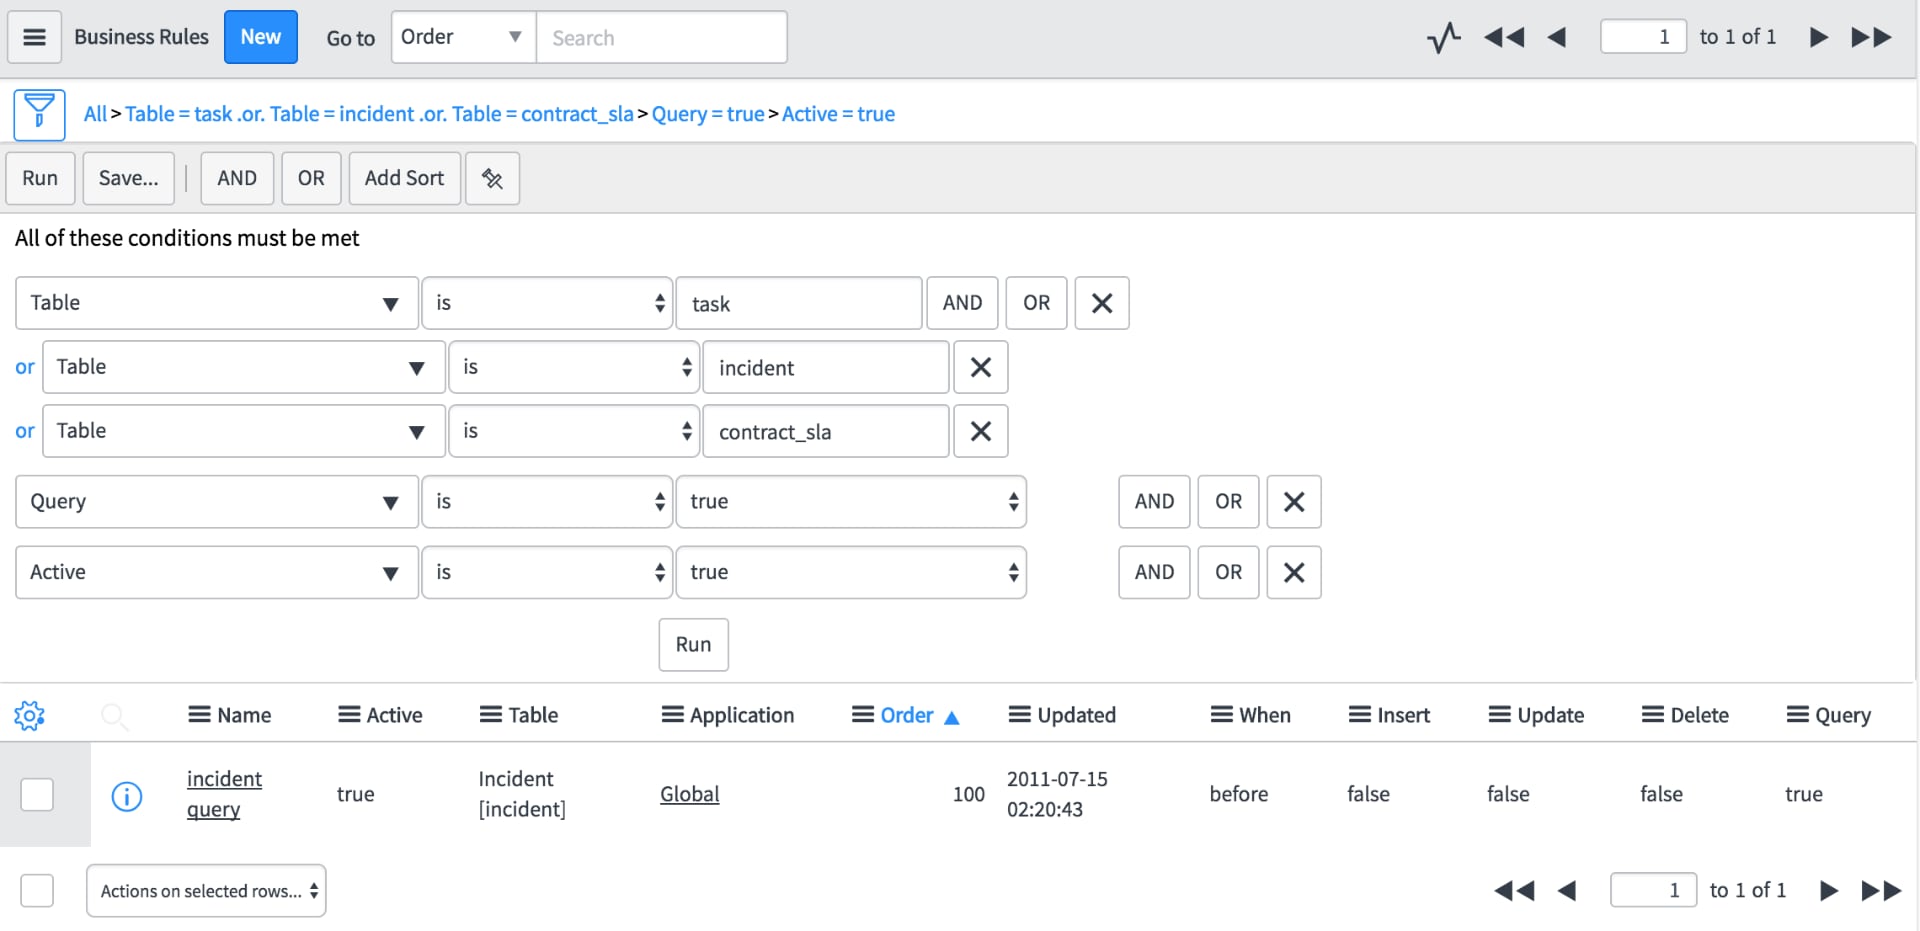Click the list search magnifier icon

pyautogui.click(x=115, y=715)
